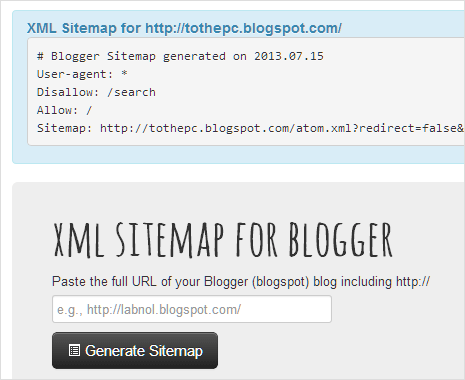Focus the Blogger blog URL input field

(x=192, y=309)
